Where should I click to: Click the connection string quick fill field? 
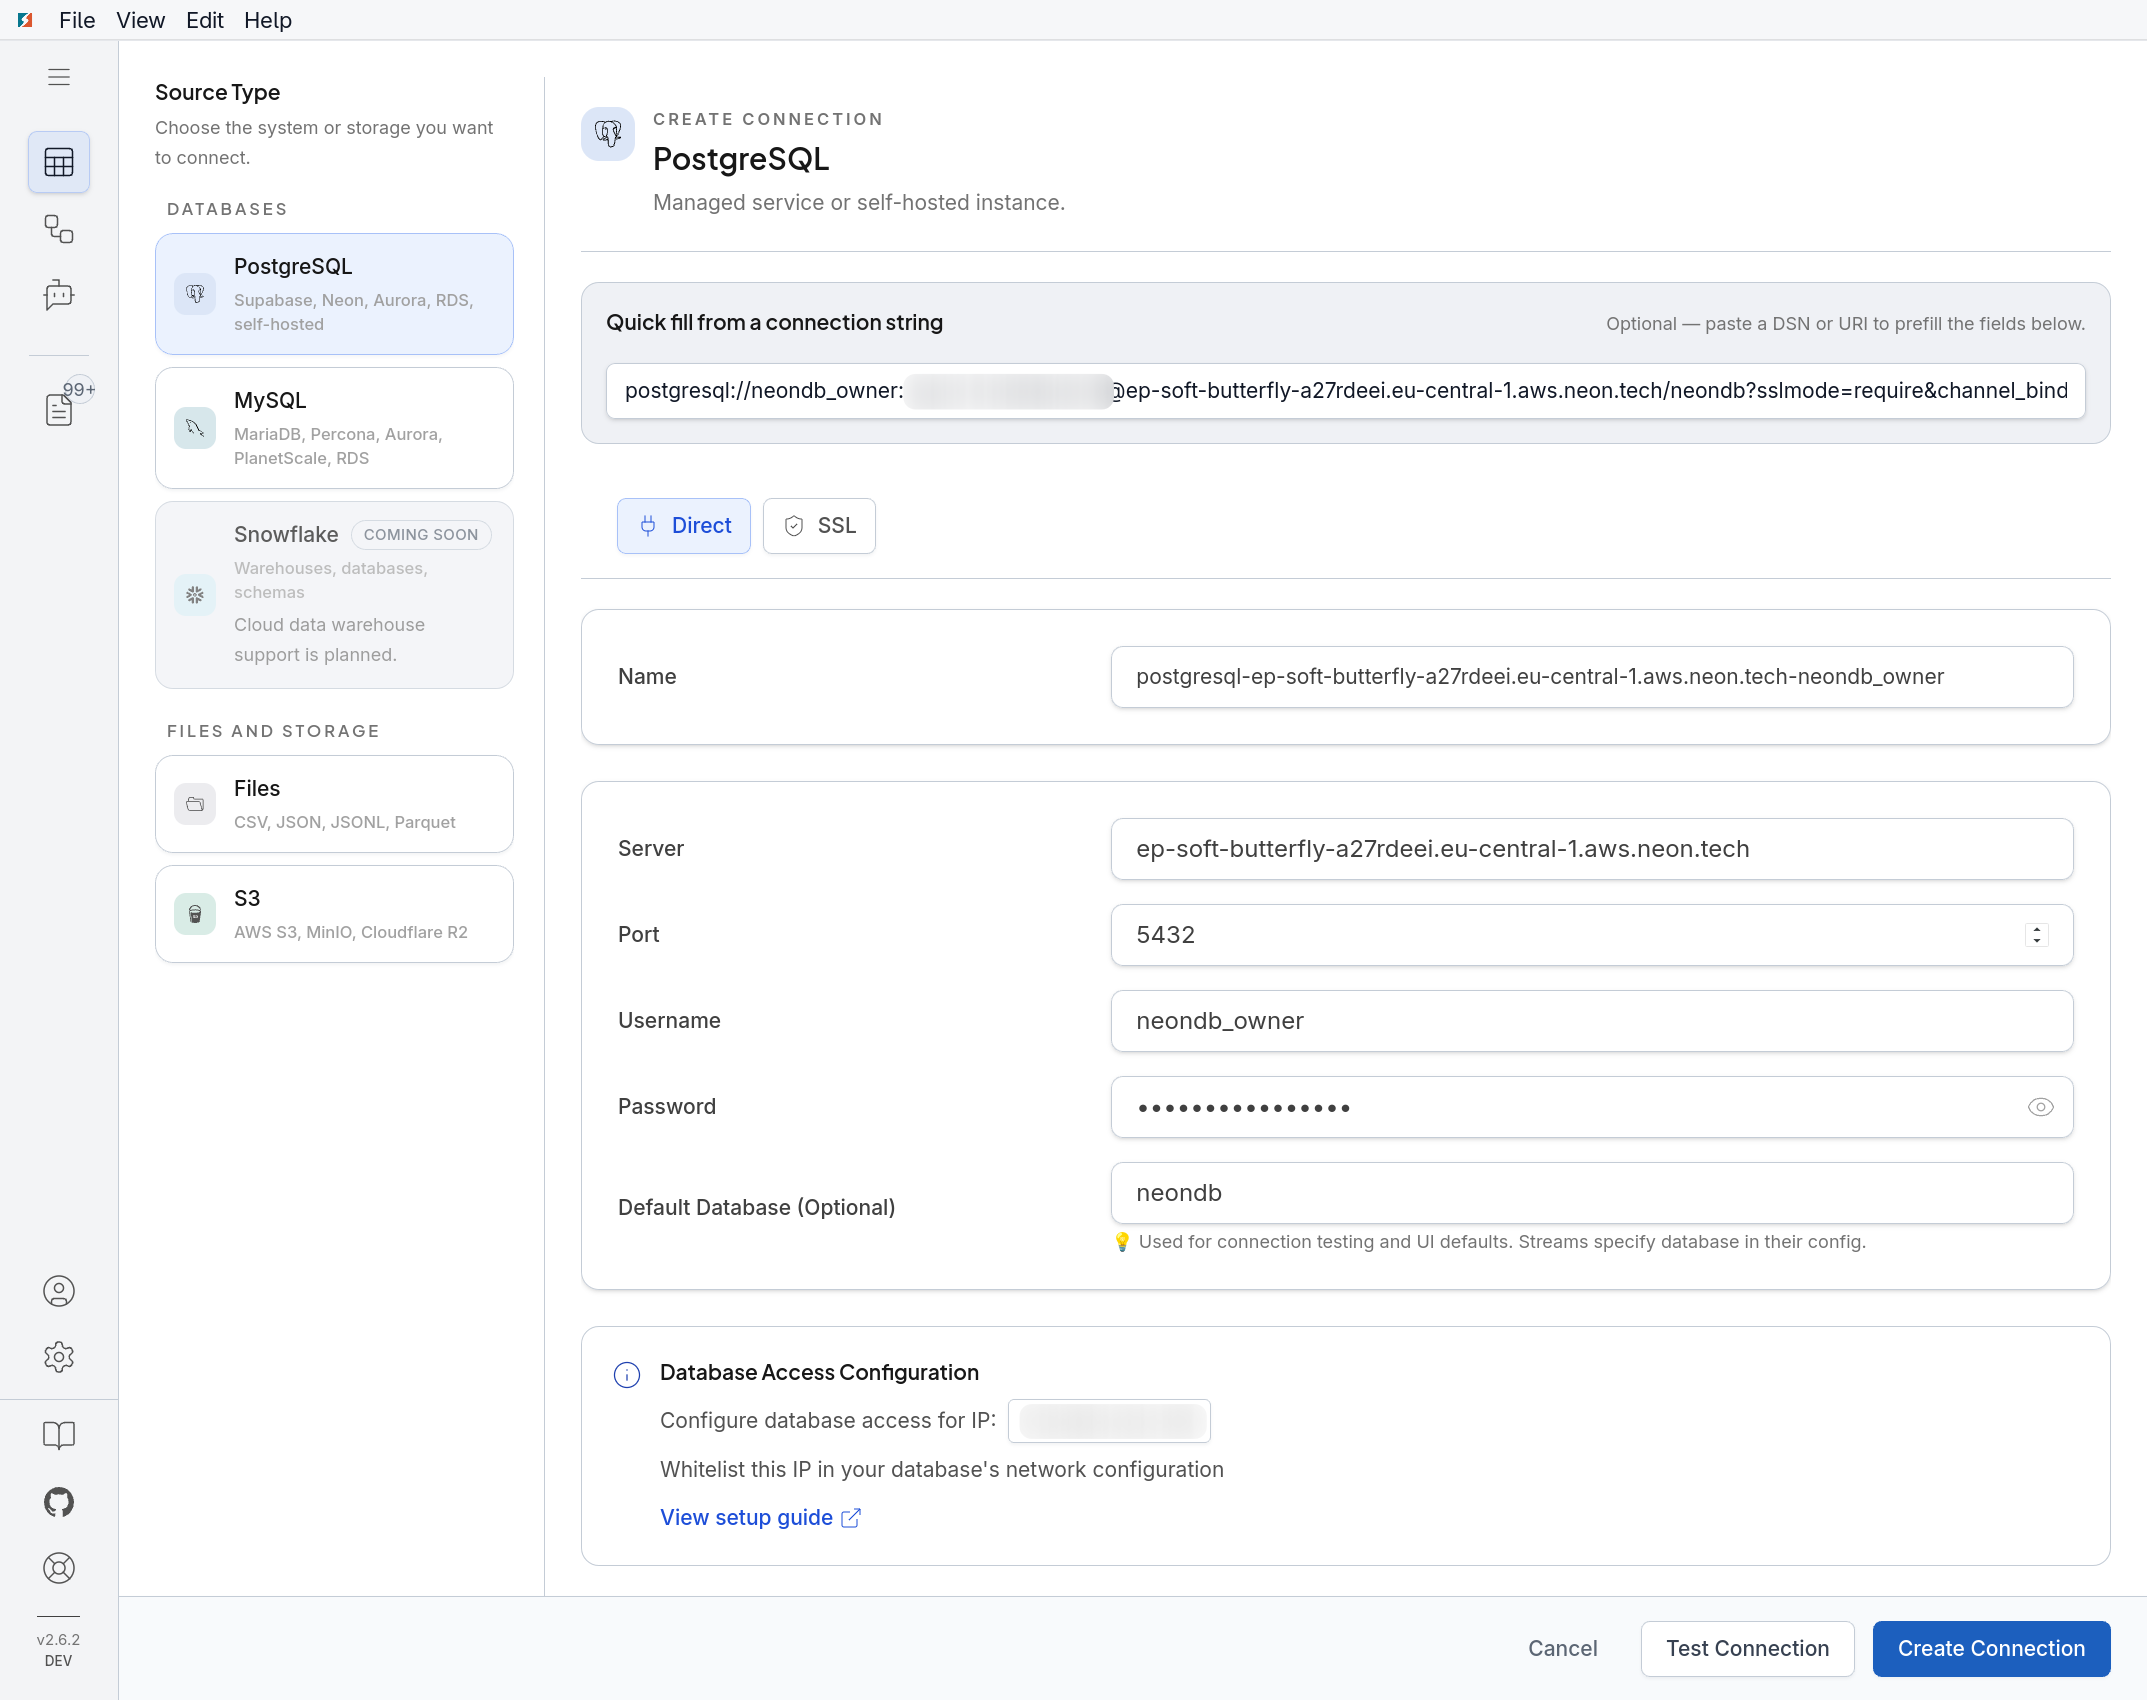coord(1345,391)
